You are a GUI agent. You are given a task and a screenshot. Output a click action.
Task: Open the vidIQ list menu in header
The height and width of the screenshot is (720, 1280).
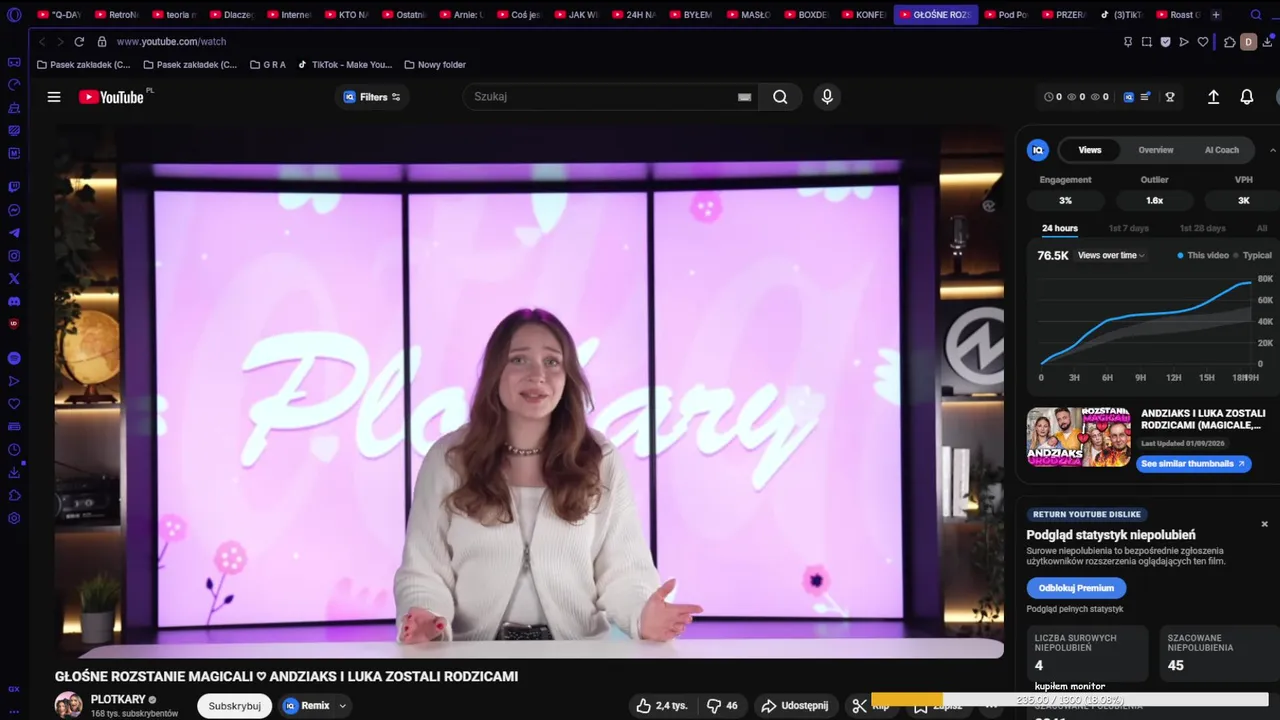(x=1145, y=97)
